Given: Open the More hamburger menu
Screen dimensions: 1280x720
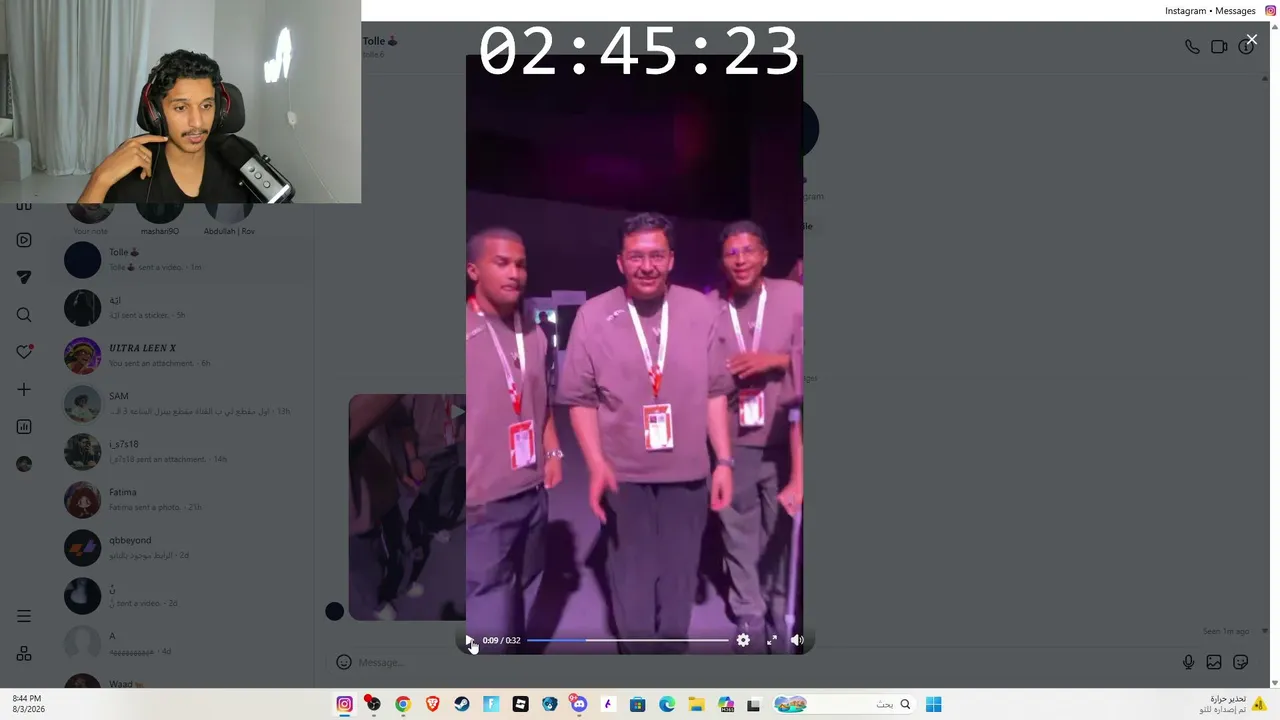Looking at the screenshot, I should point(24,616).
